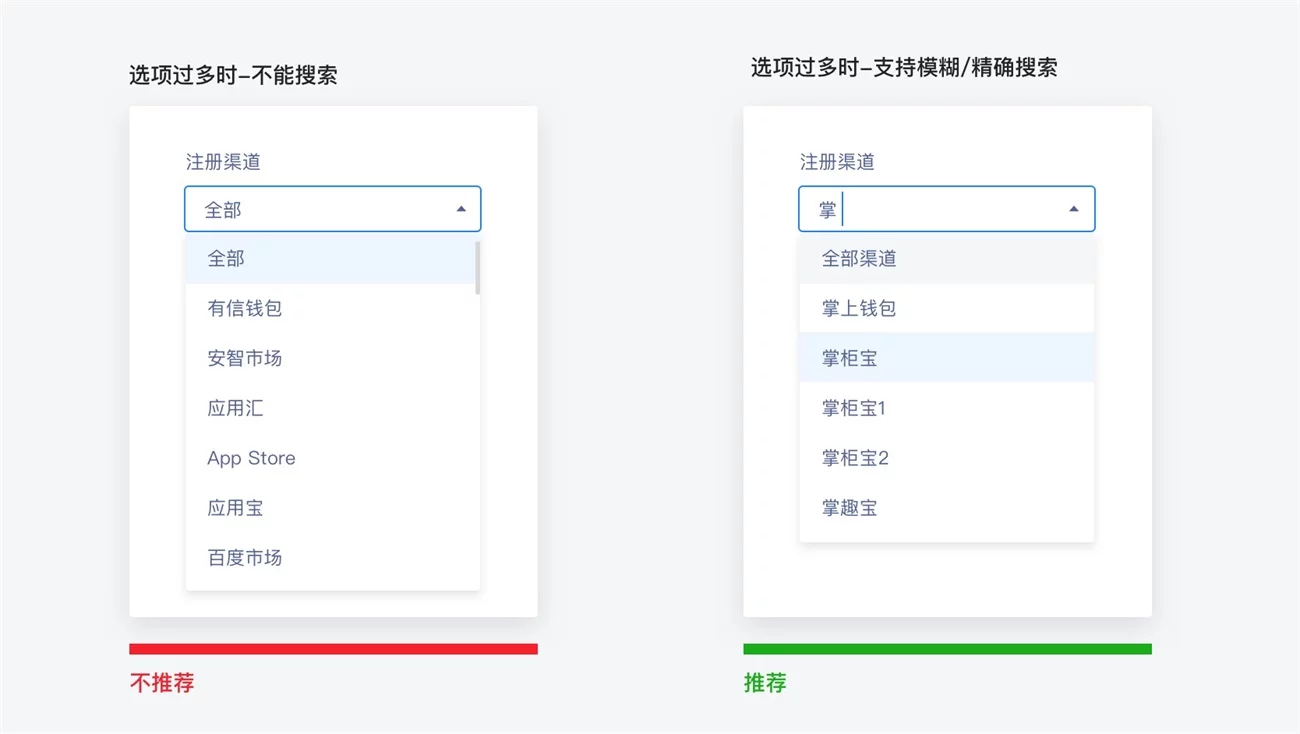
Task: Click the left dropdown list's scrollbar thumb
Action: pyautogui.click(x=477, y=268)
